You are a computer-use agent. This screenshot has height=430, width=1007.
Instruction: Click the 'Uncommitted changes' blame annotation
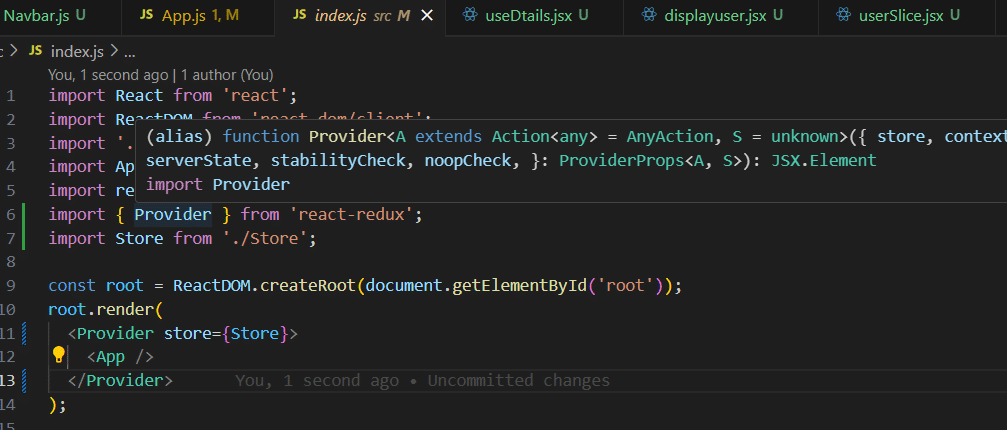click(518, 381)
